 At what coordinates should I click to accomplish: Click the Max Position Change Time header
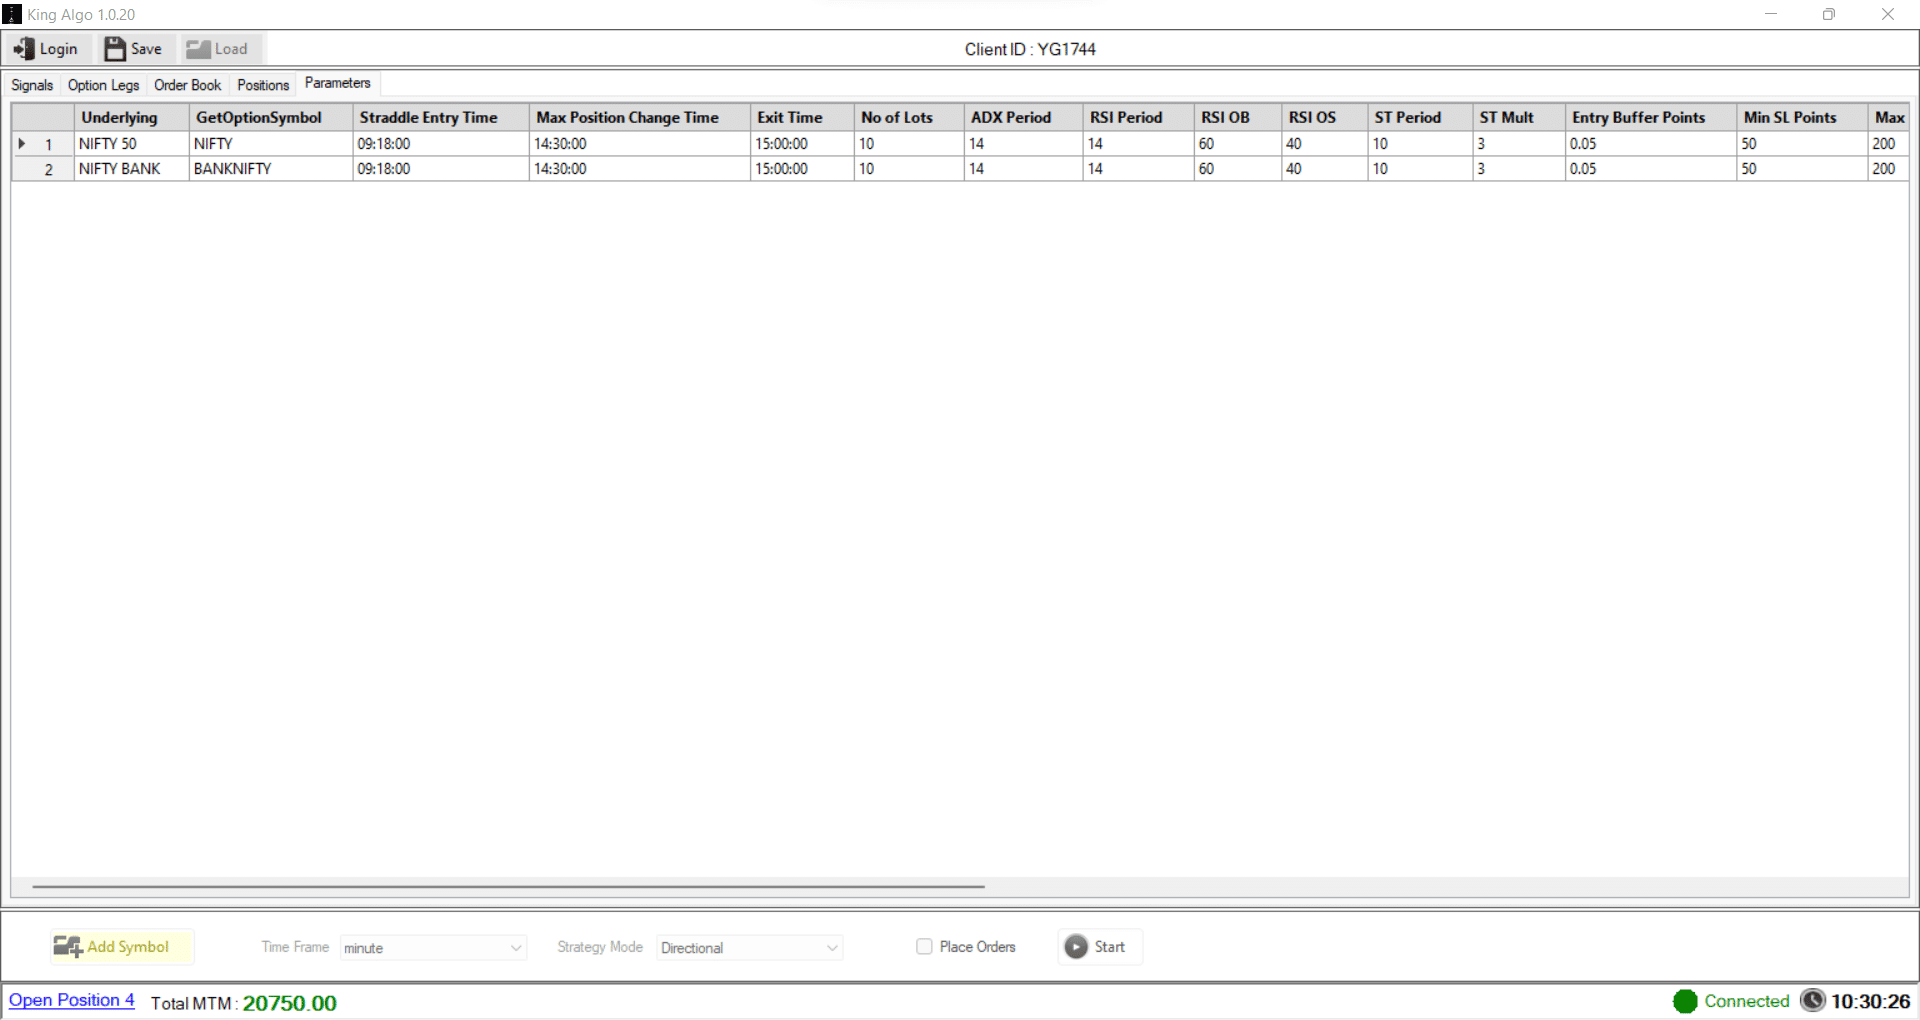click(639, 117)
